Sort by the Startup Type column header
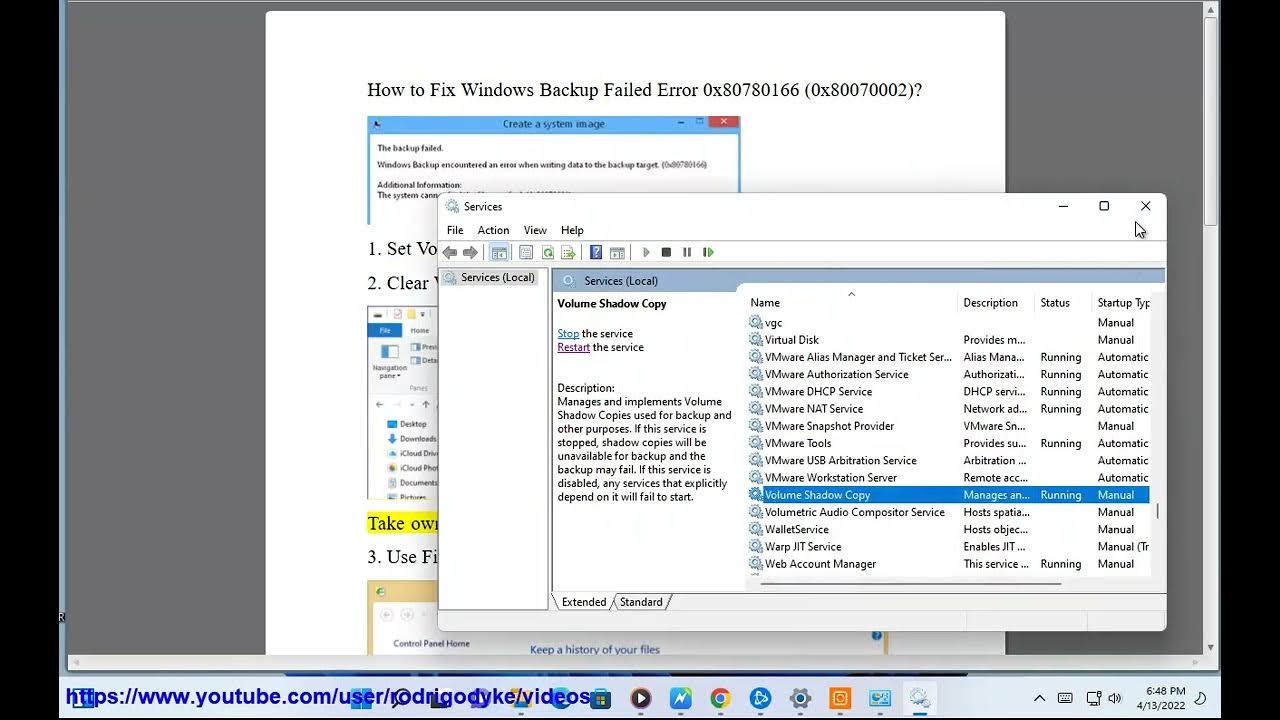Image resolution: width=1280 pixels, height=720 pixels. point(1123,303)
